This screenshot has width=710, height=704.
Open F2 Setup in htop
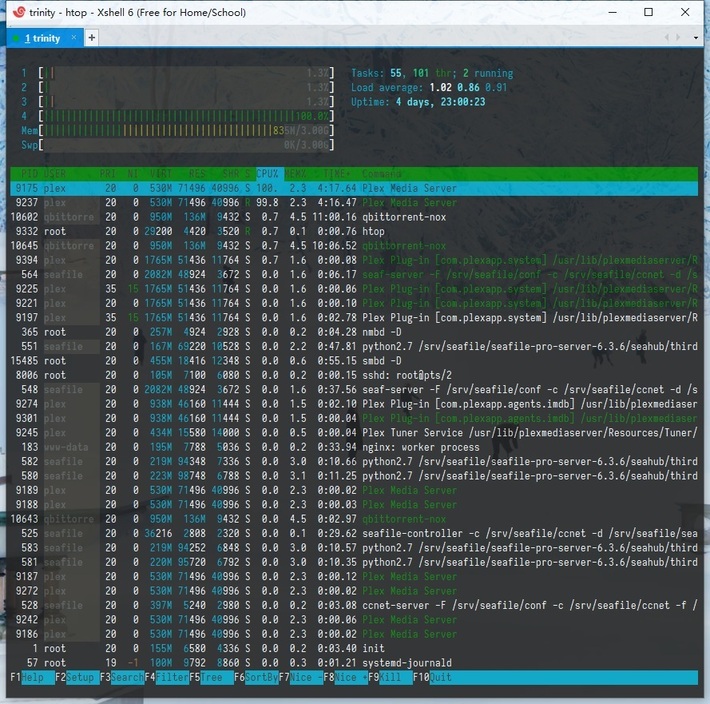80,677
